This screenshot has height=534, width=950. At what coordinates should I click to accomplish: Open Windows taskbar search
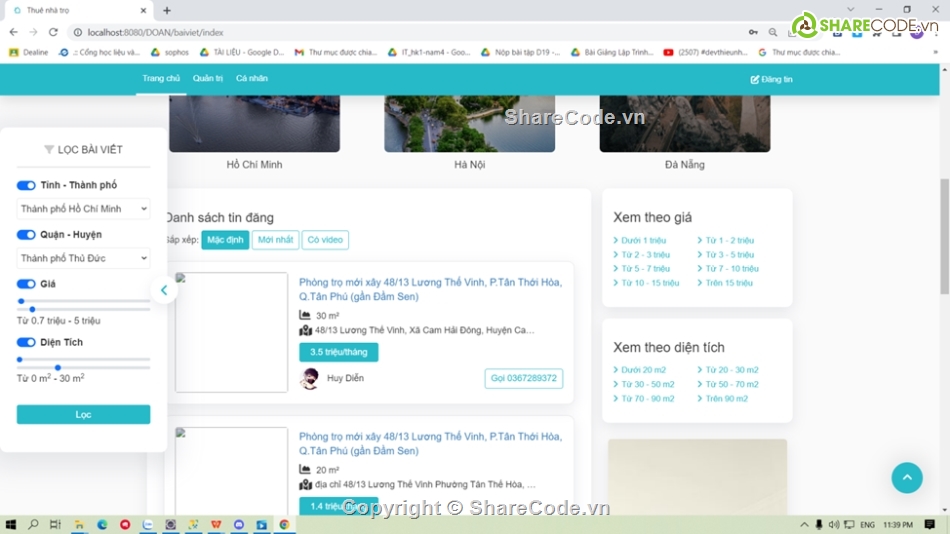tap(33, 524)
